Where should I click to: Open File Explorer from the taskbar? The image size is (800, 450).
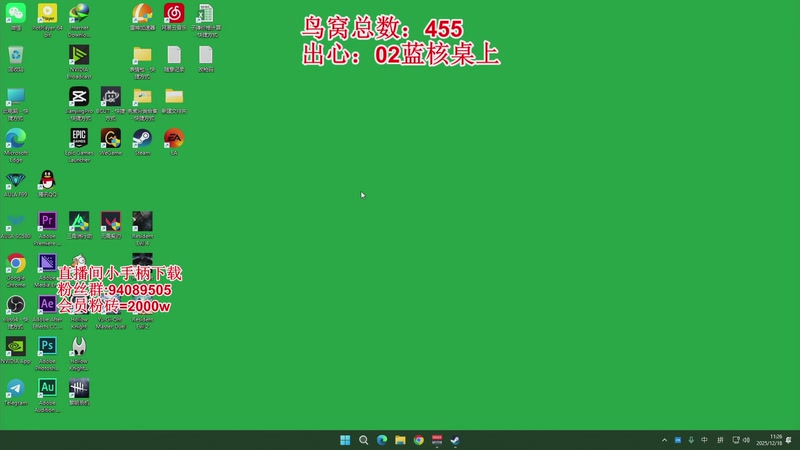(x=401, y=440)
